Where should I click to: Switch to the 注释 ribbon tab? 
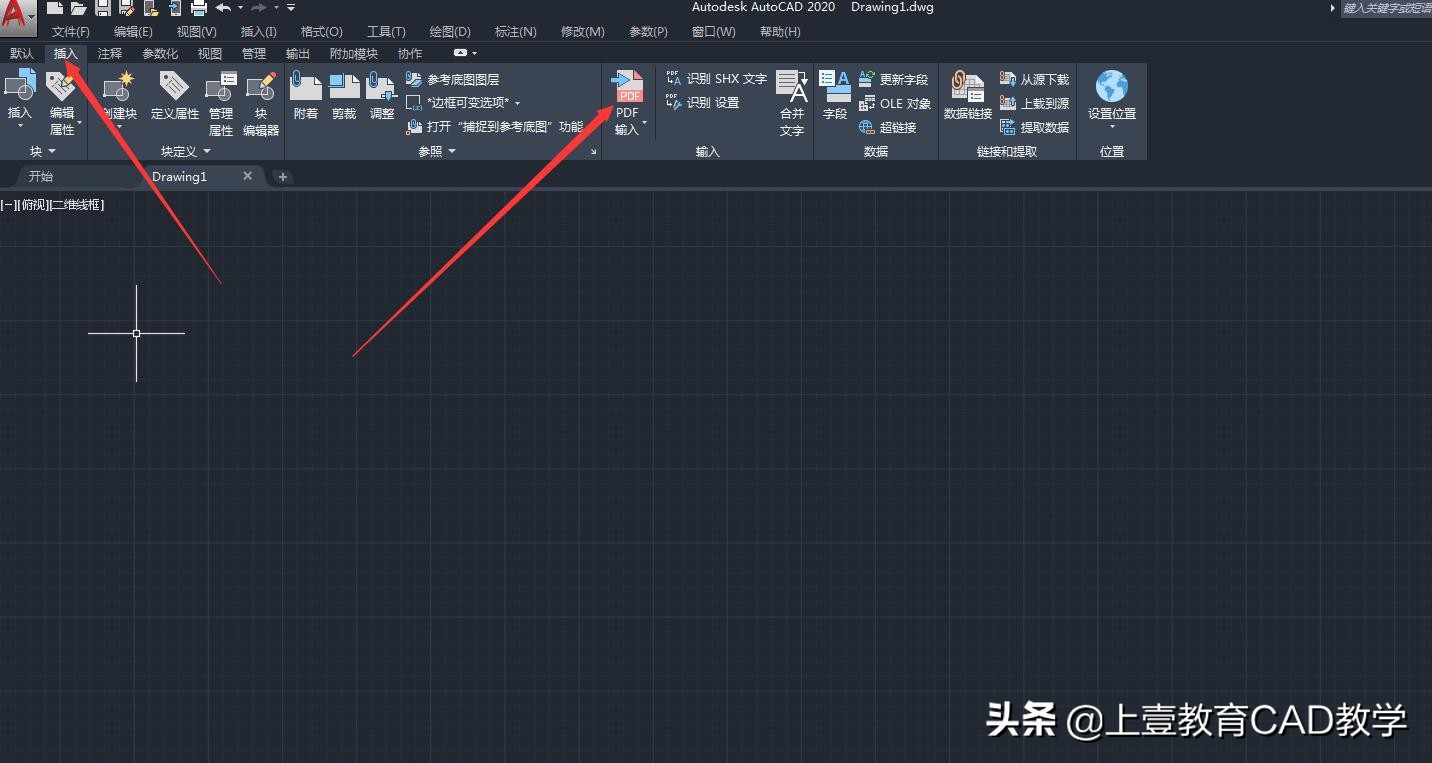pos(110,53)
